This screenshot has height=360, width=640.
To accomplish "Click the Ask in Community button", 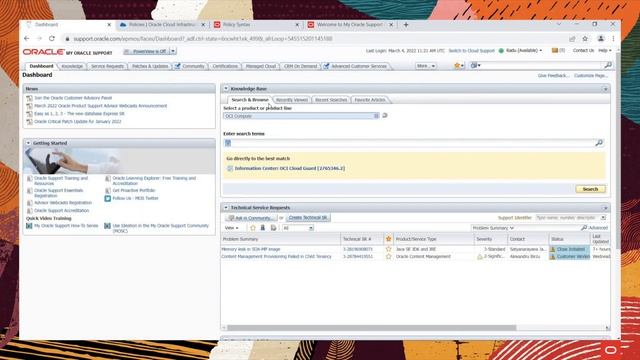I will (x=252, y=218).
